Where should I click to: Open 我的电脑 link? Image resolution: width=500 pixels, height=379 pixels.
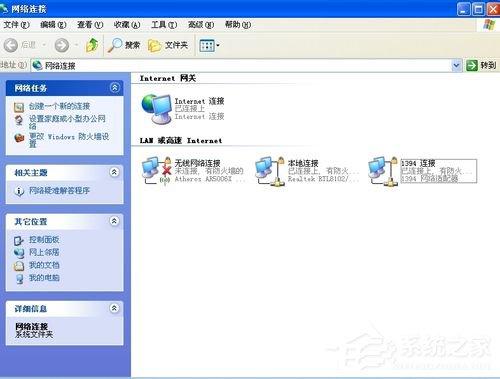[44, 277]
